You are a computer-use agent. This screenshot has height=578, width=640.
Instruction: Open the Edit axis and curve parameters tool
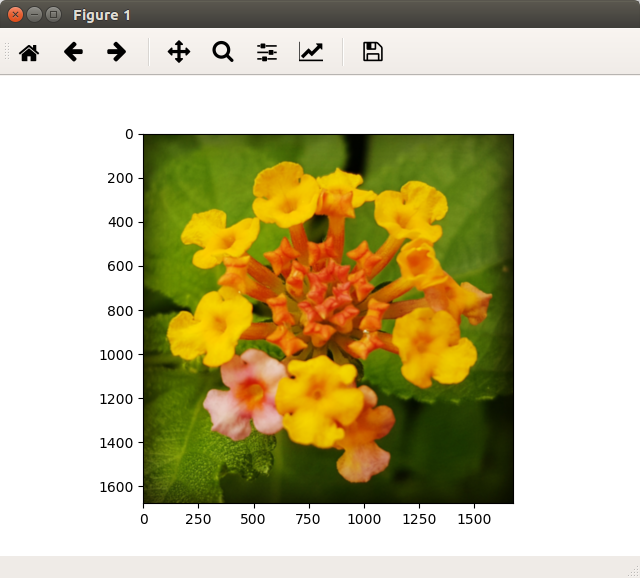point(311,52)
